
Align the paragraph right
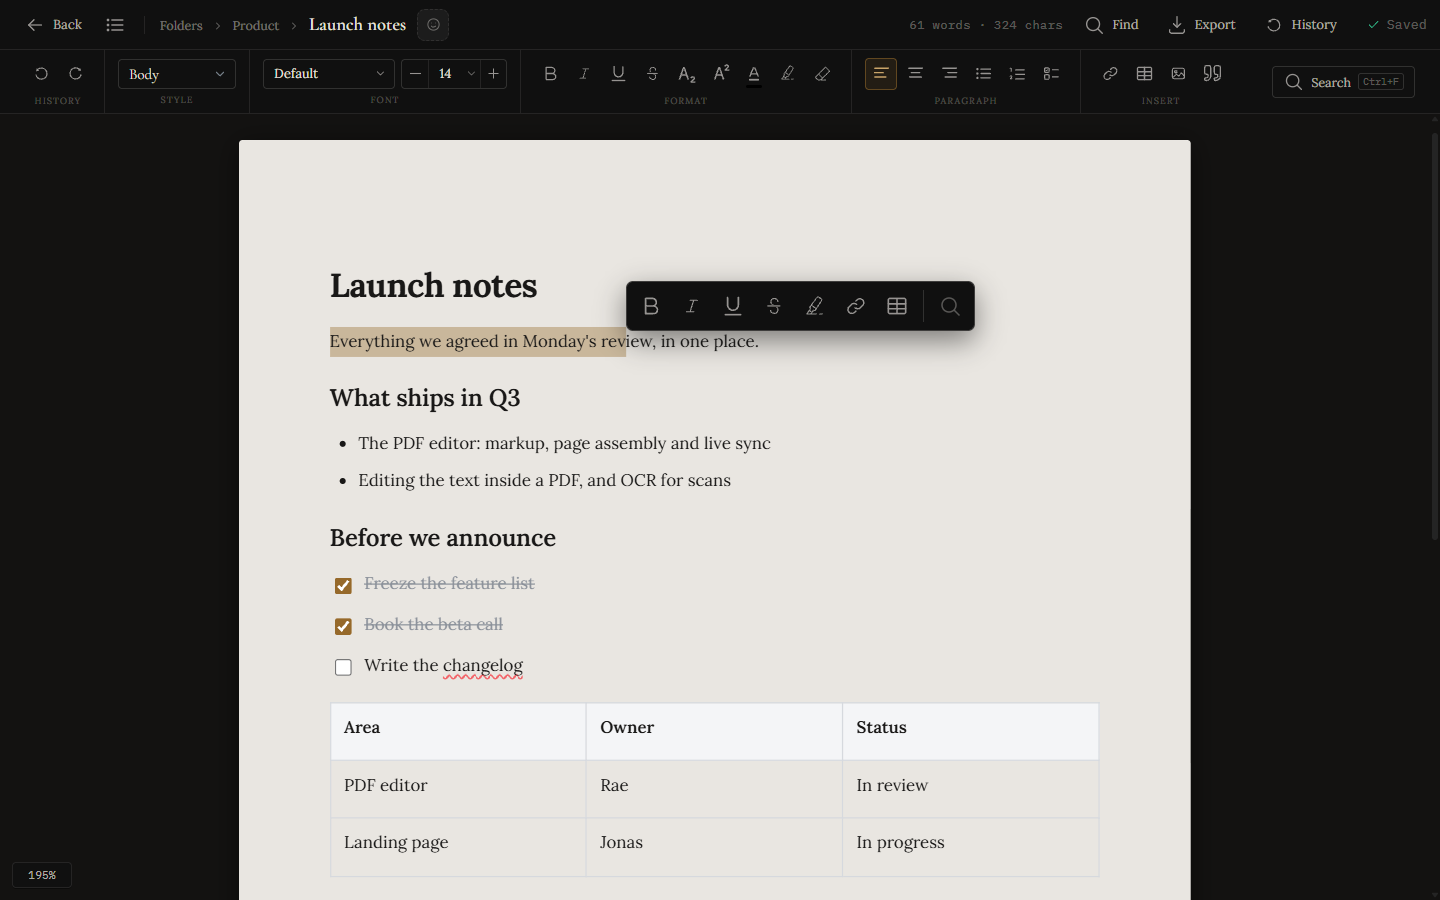(x=949, y=74)
